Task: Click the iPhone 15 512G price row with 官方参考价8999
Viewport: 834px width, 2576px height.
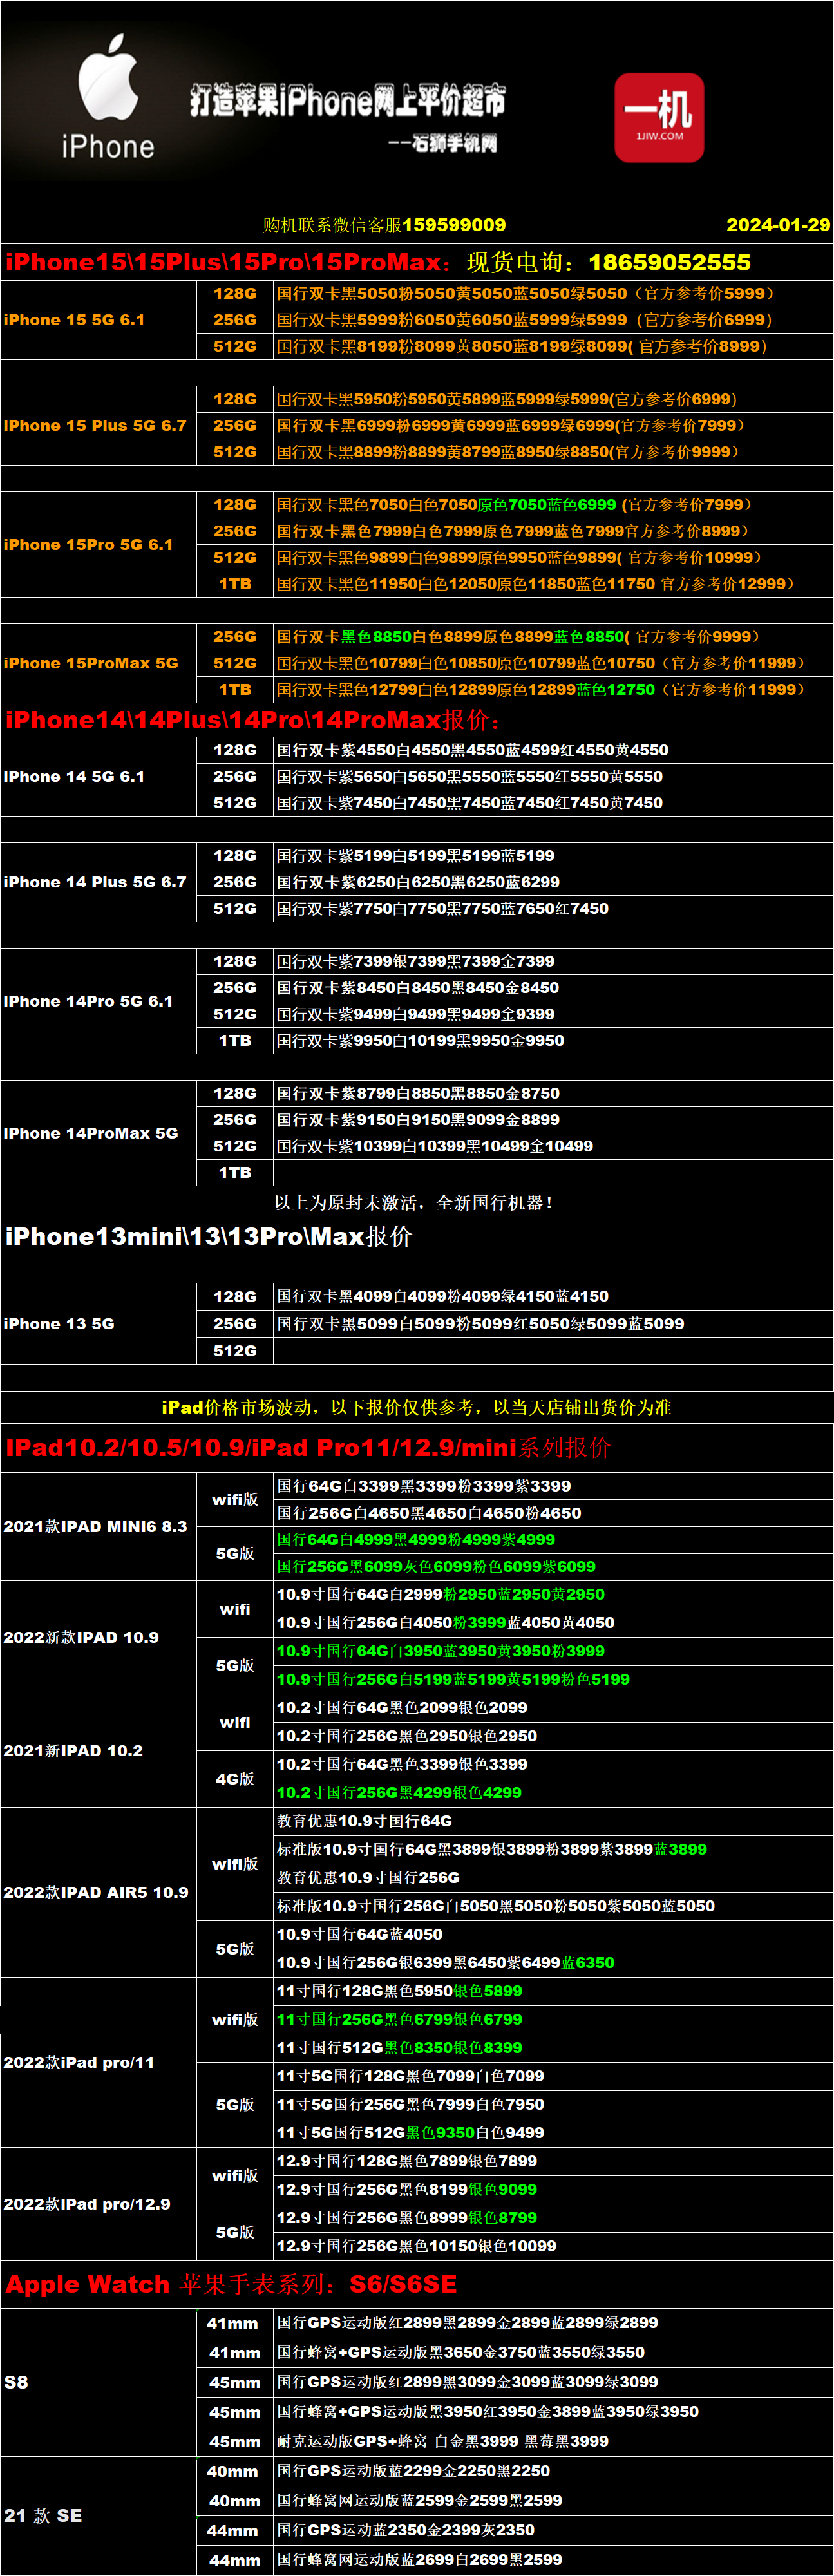Action: click(x=553, y=346)
